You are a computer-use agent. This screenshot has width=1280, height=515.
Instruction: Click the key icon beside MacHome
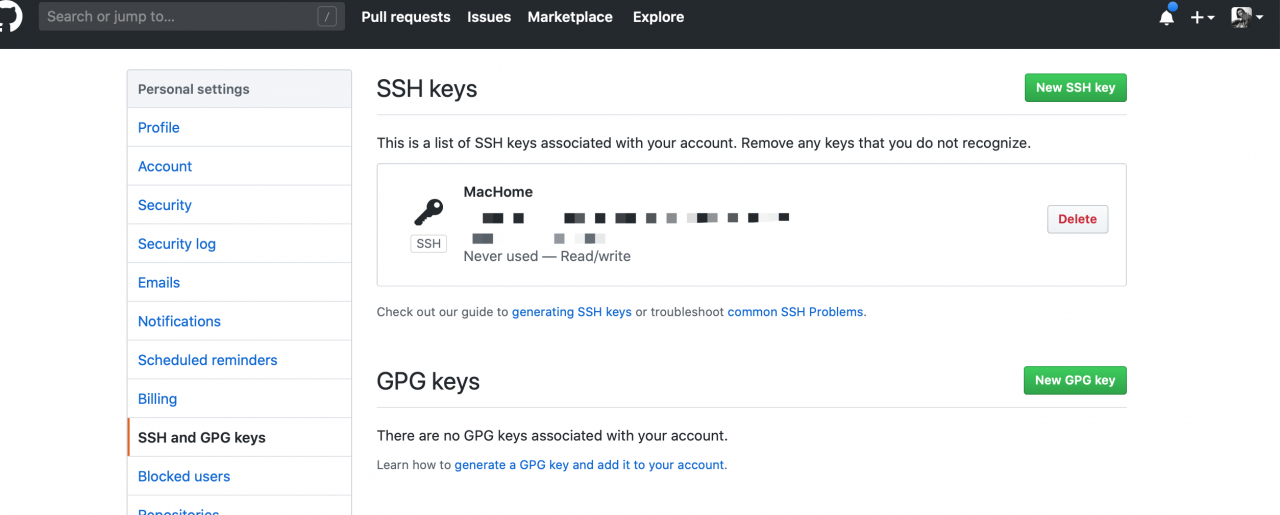[x=428, y=212]
